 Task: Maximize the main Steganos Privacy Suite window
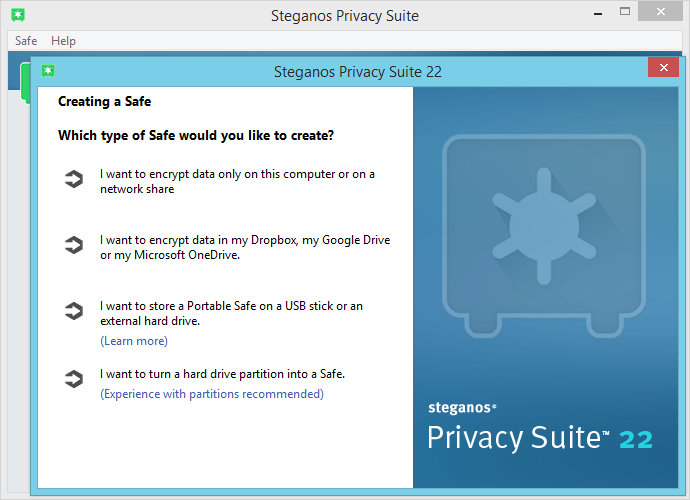625,13
